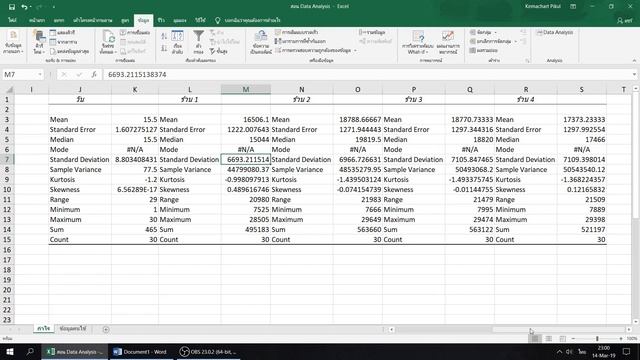Click the Subtotal icon in Outline group
The image size is (640, 360).
473,51
